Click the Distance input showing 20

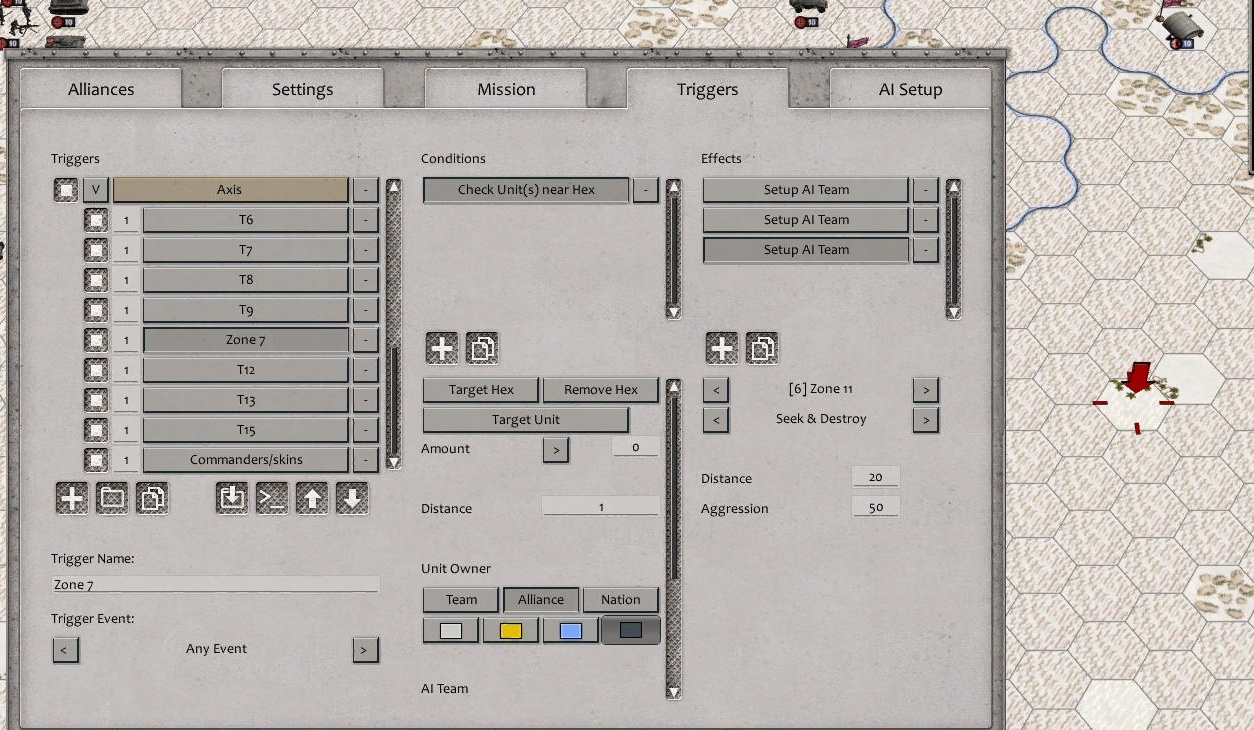pos(875,478)
